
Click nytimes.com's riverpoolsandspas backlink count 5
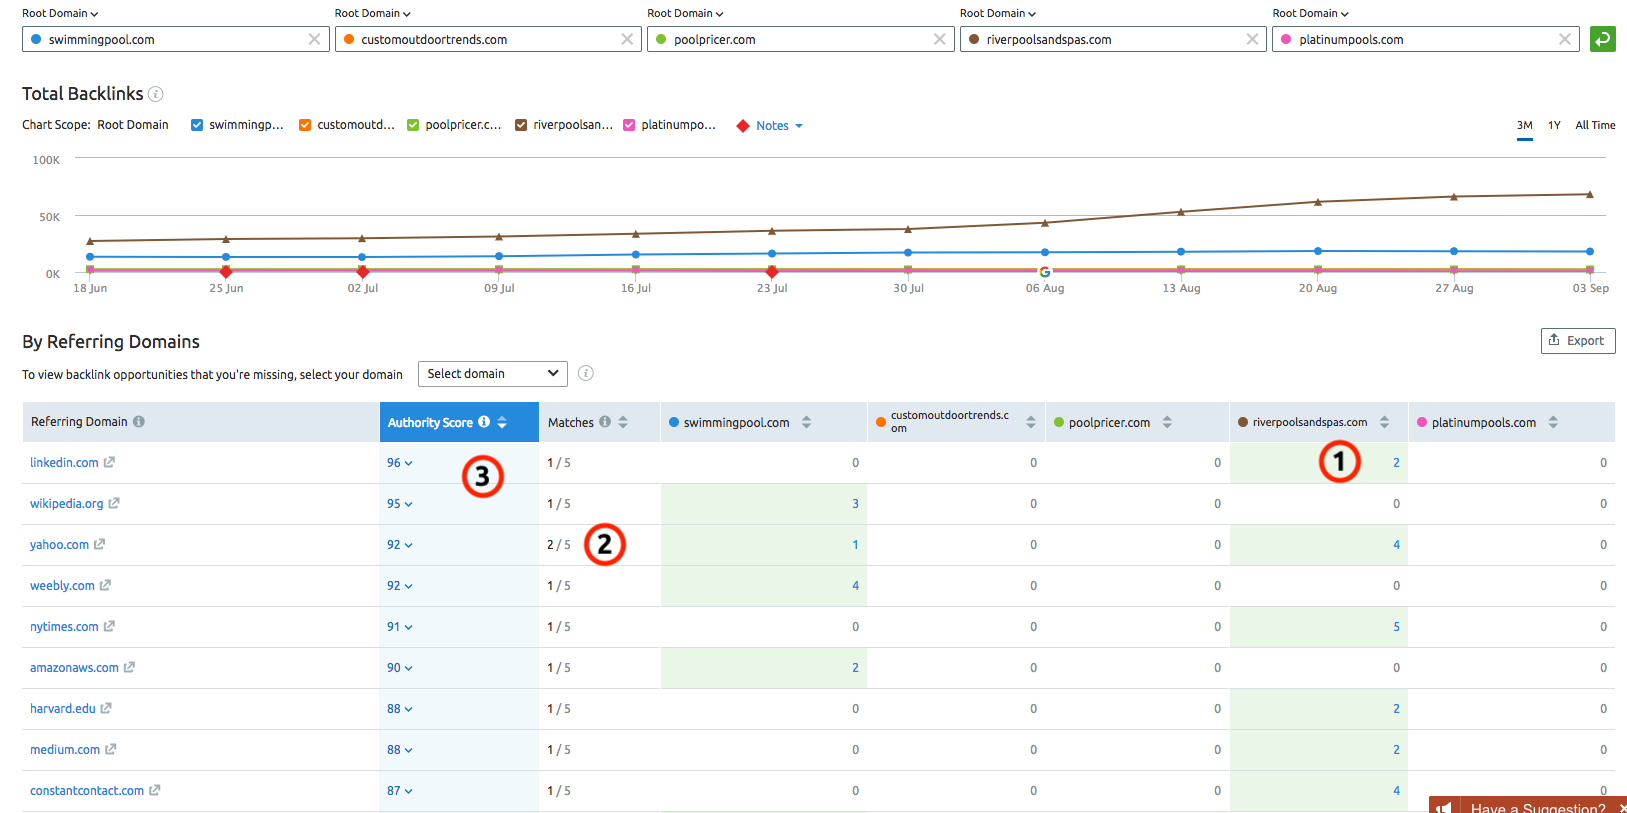coord(1396,627)
